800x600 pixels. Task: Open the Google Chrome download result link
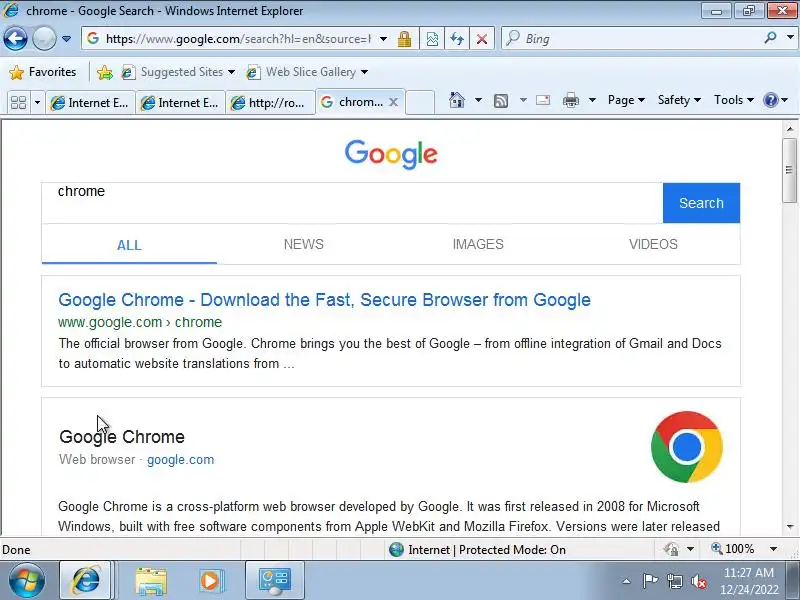point(324,299)
